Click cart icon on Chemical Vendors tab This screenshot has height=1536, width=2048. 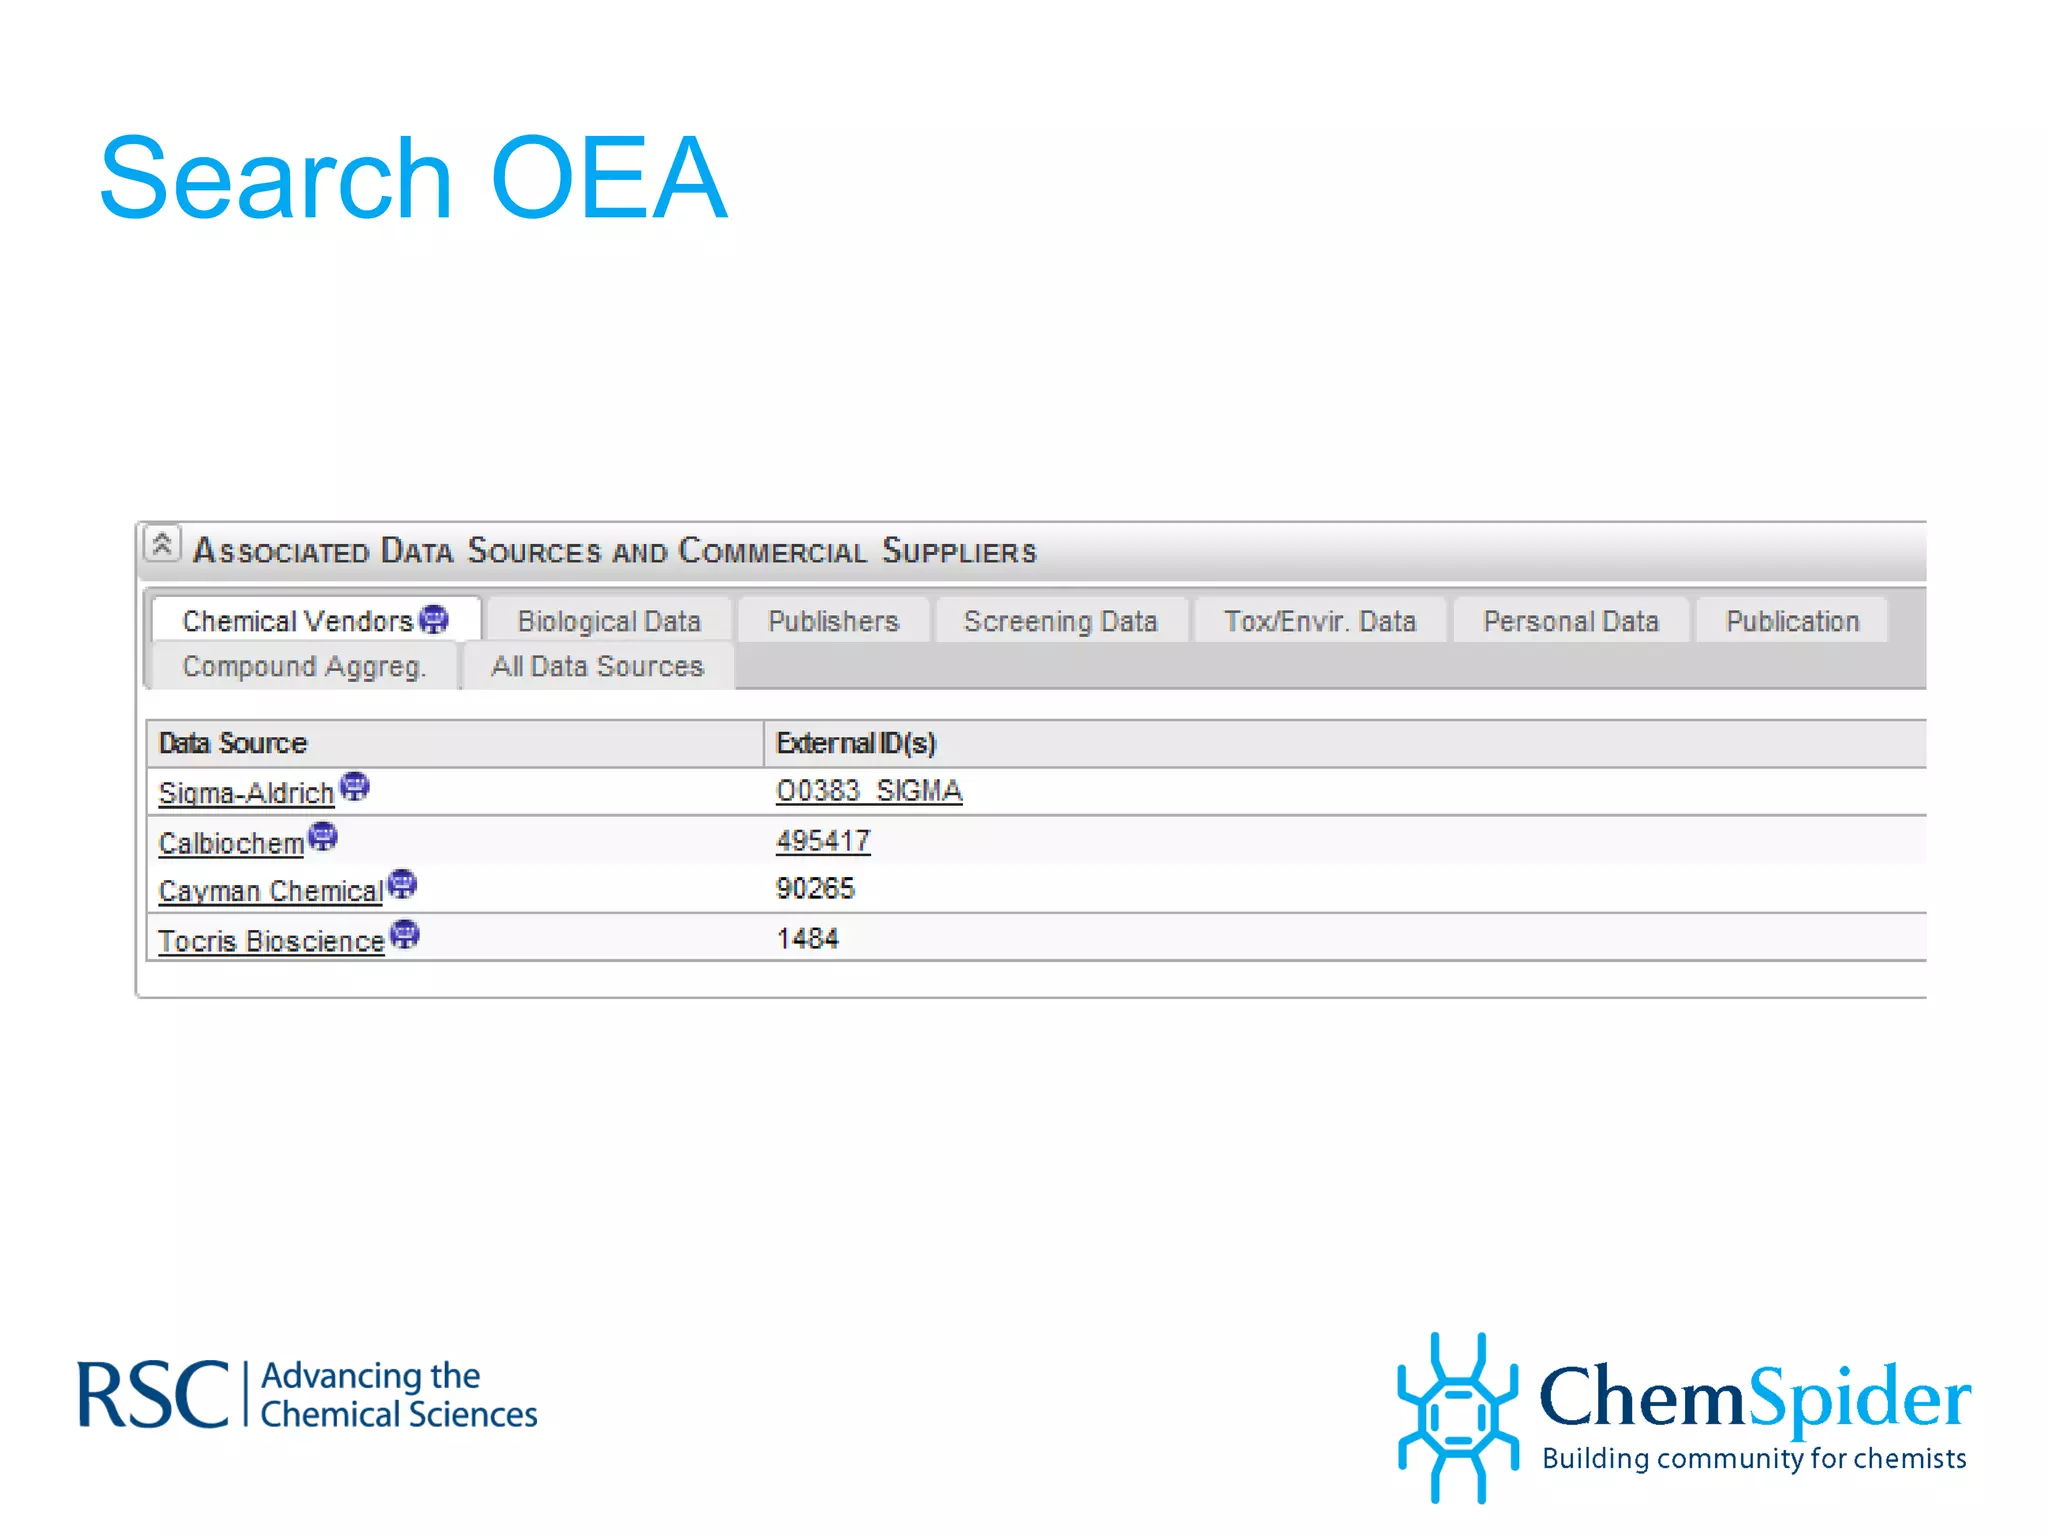tap(433, 619)
